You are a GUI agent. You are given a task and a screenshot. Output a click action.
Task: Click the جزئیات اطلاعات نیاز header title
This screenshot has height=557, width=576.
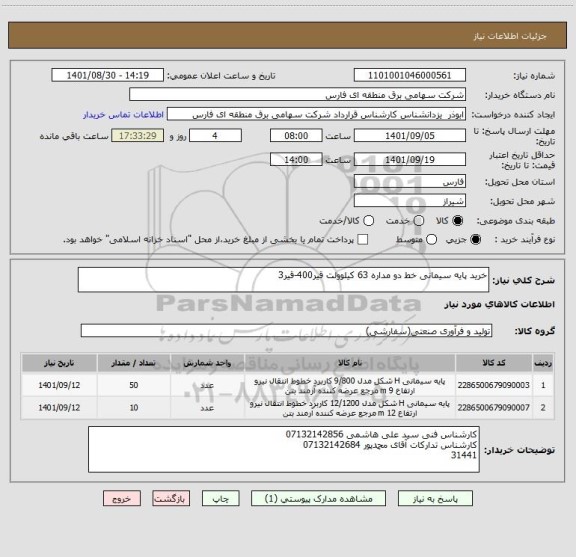[510, 36]
